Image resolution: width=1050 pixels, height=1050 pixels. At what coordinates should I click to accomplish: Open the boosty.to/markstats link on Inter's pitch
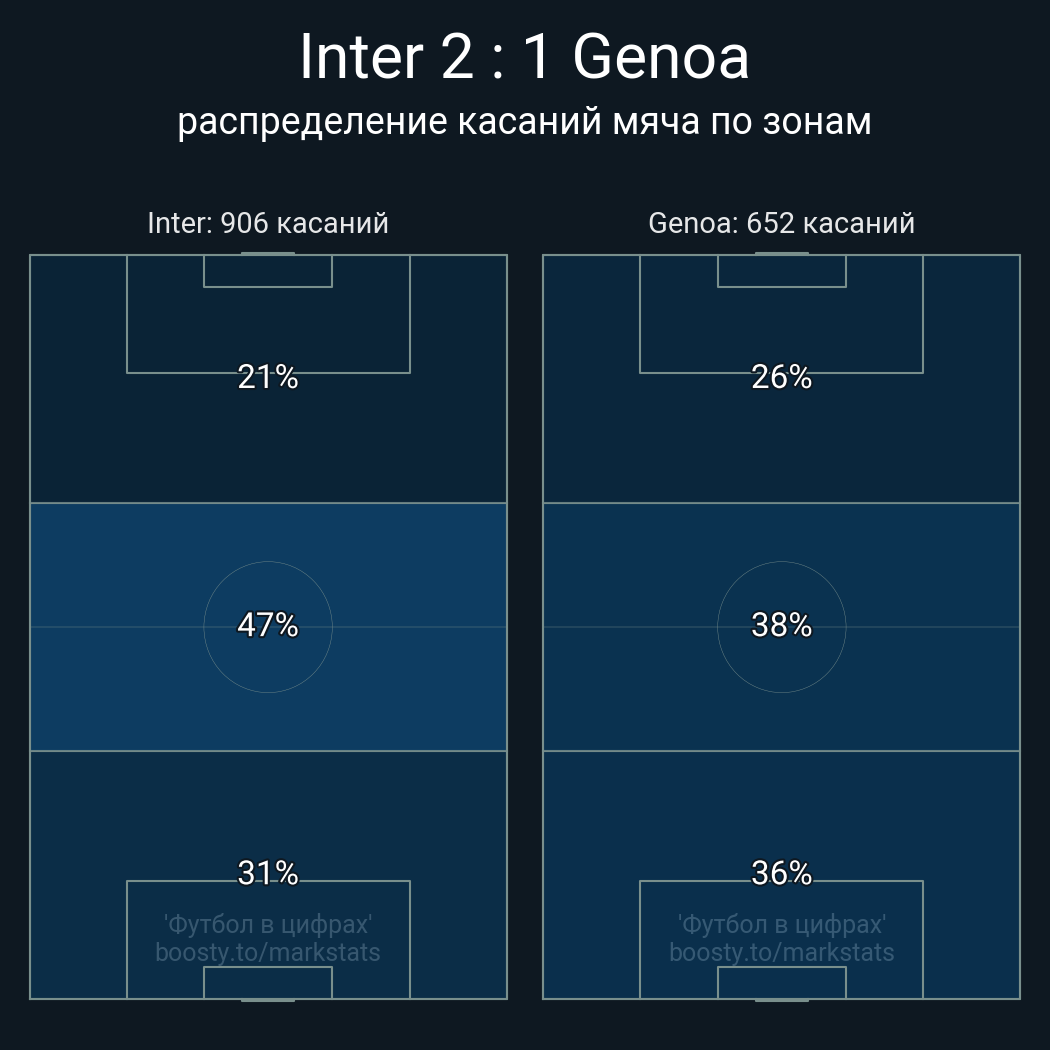[x=268, y=952]
